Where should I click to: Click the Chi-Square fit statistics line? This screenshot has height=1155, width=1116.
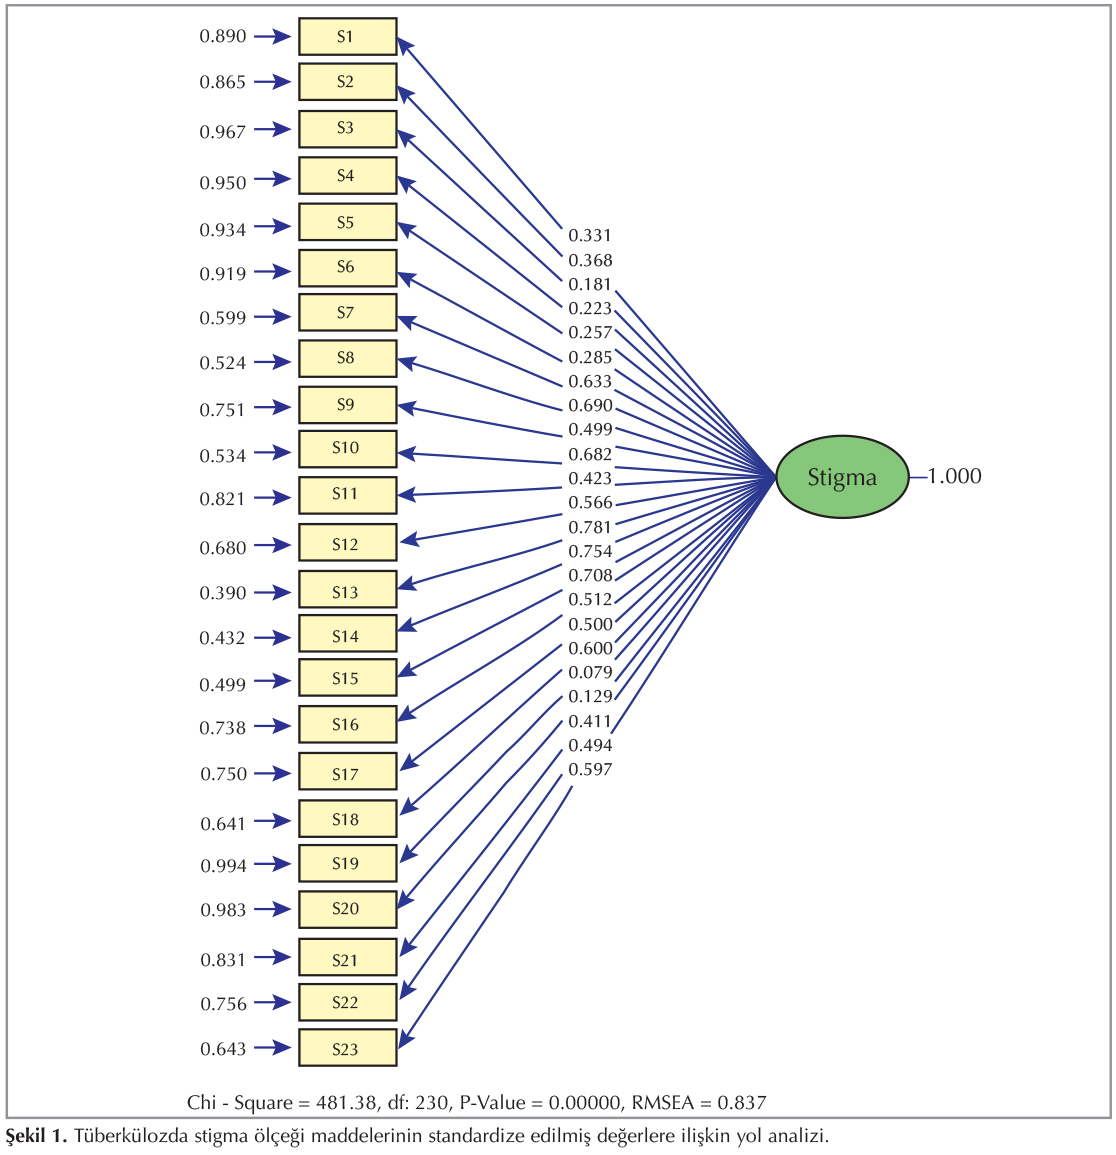click(x=476, y=1103)
